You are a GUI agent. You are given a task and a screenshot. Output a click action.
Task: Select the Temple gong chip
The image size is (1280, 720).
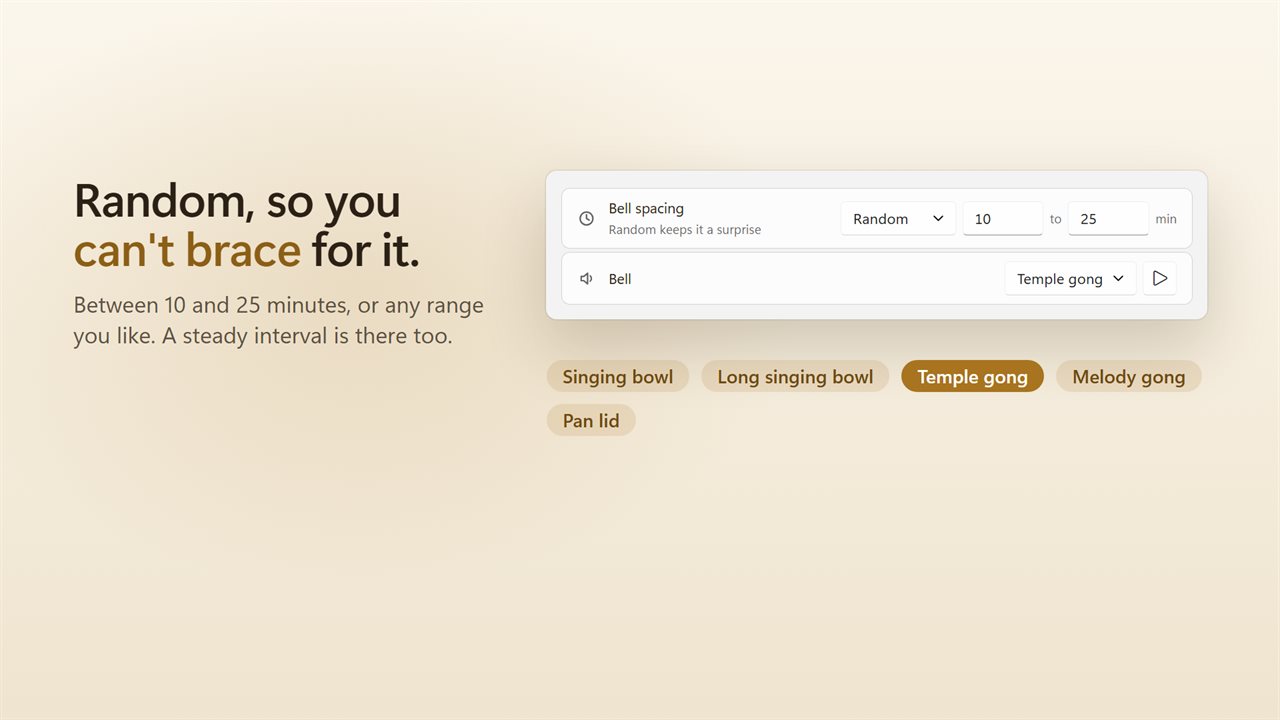tap(972, 377)
